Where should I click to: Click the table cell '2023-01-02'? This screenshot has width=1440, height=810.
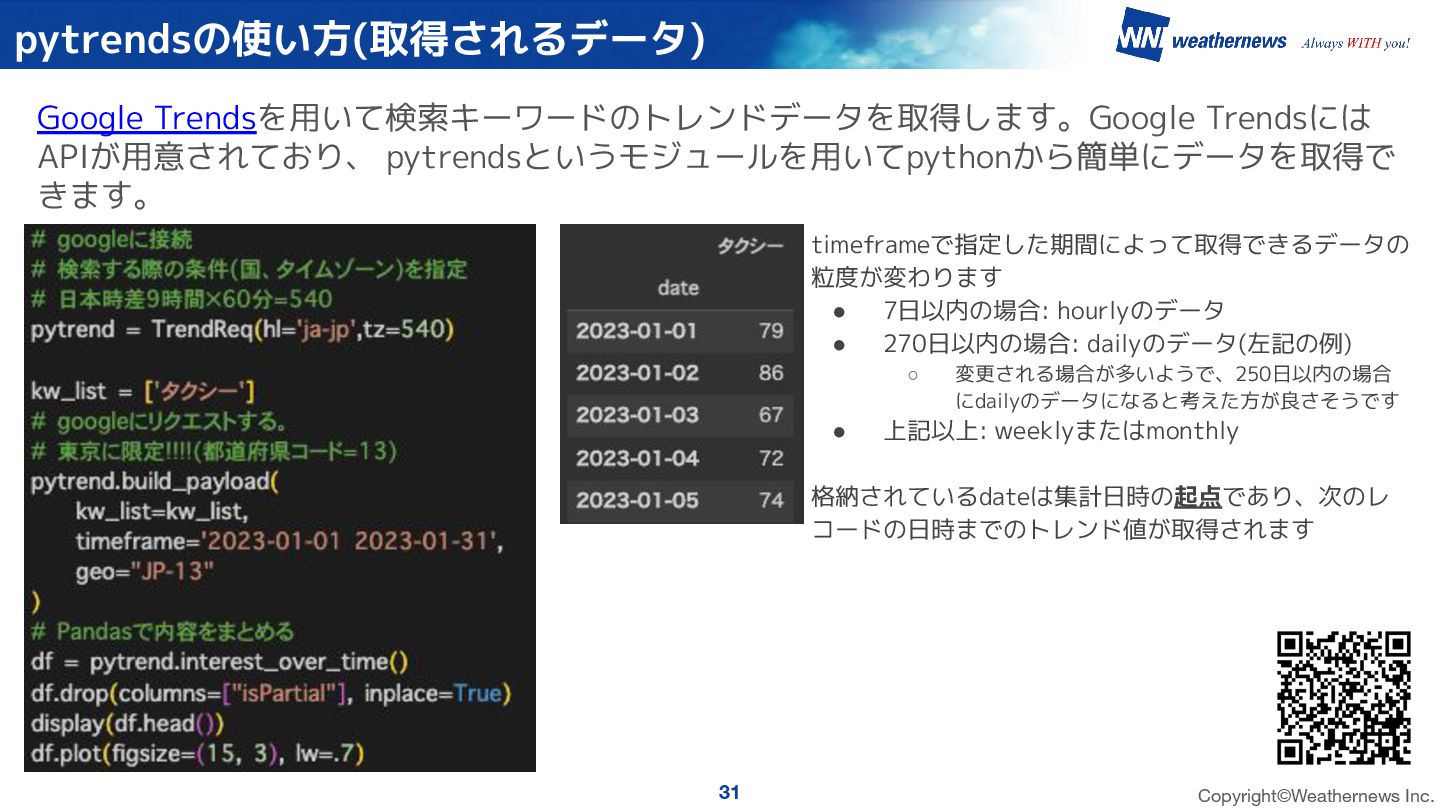(636, 373)
